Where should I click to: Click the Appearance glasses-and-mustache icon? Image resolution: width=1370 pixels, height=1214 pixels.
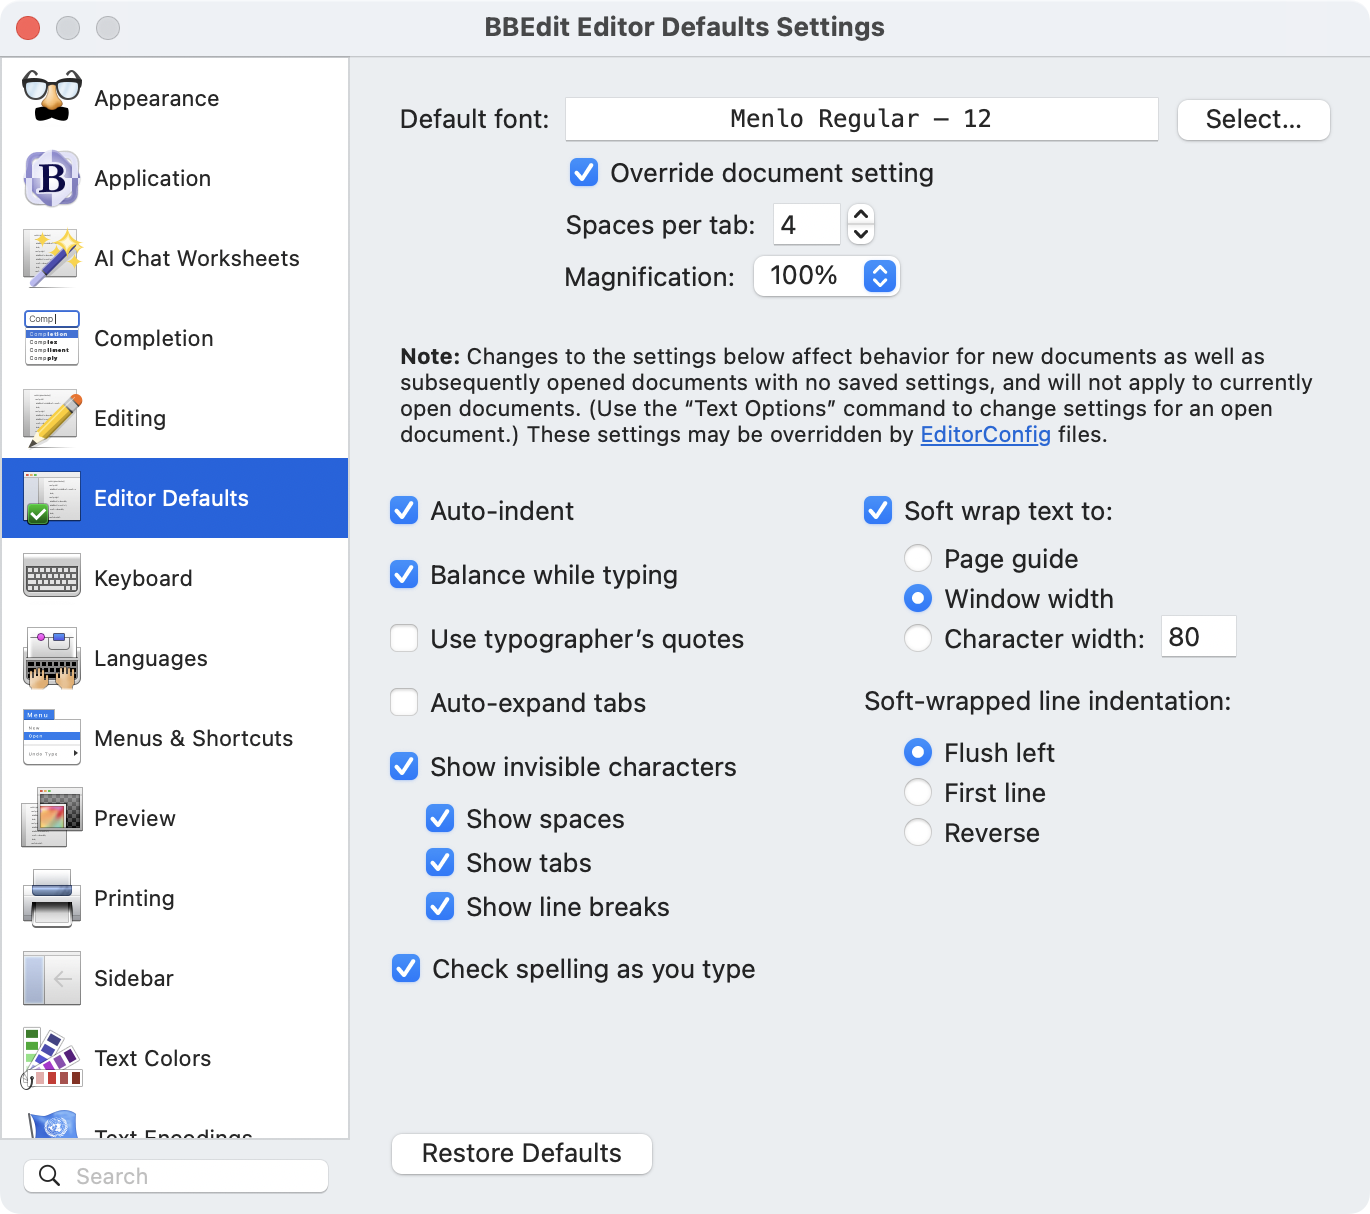(52, 98)
